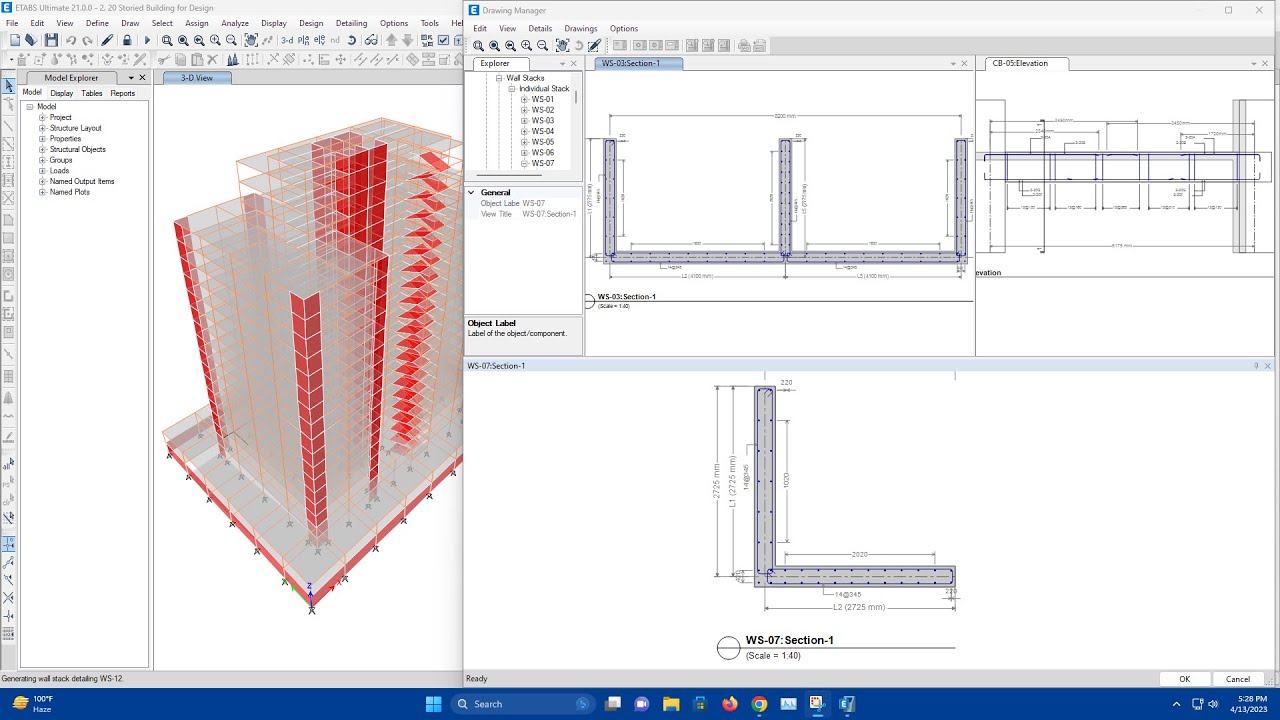Open File Explorer from the taskbar
The image size is (1280, 720).
(671, 704)
